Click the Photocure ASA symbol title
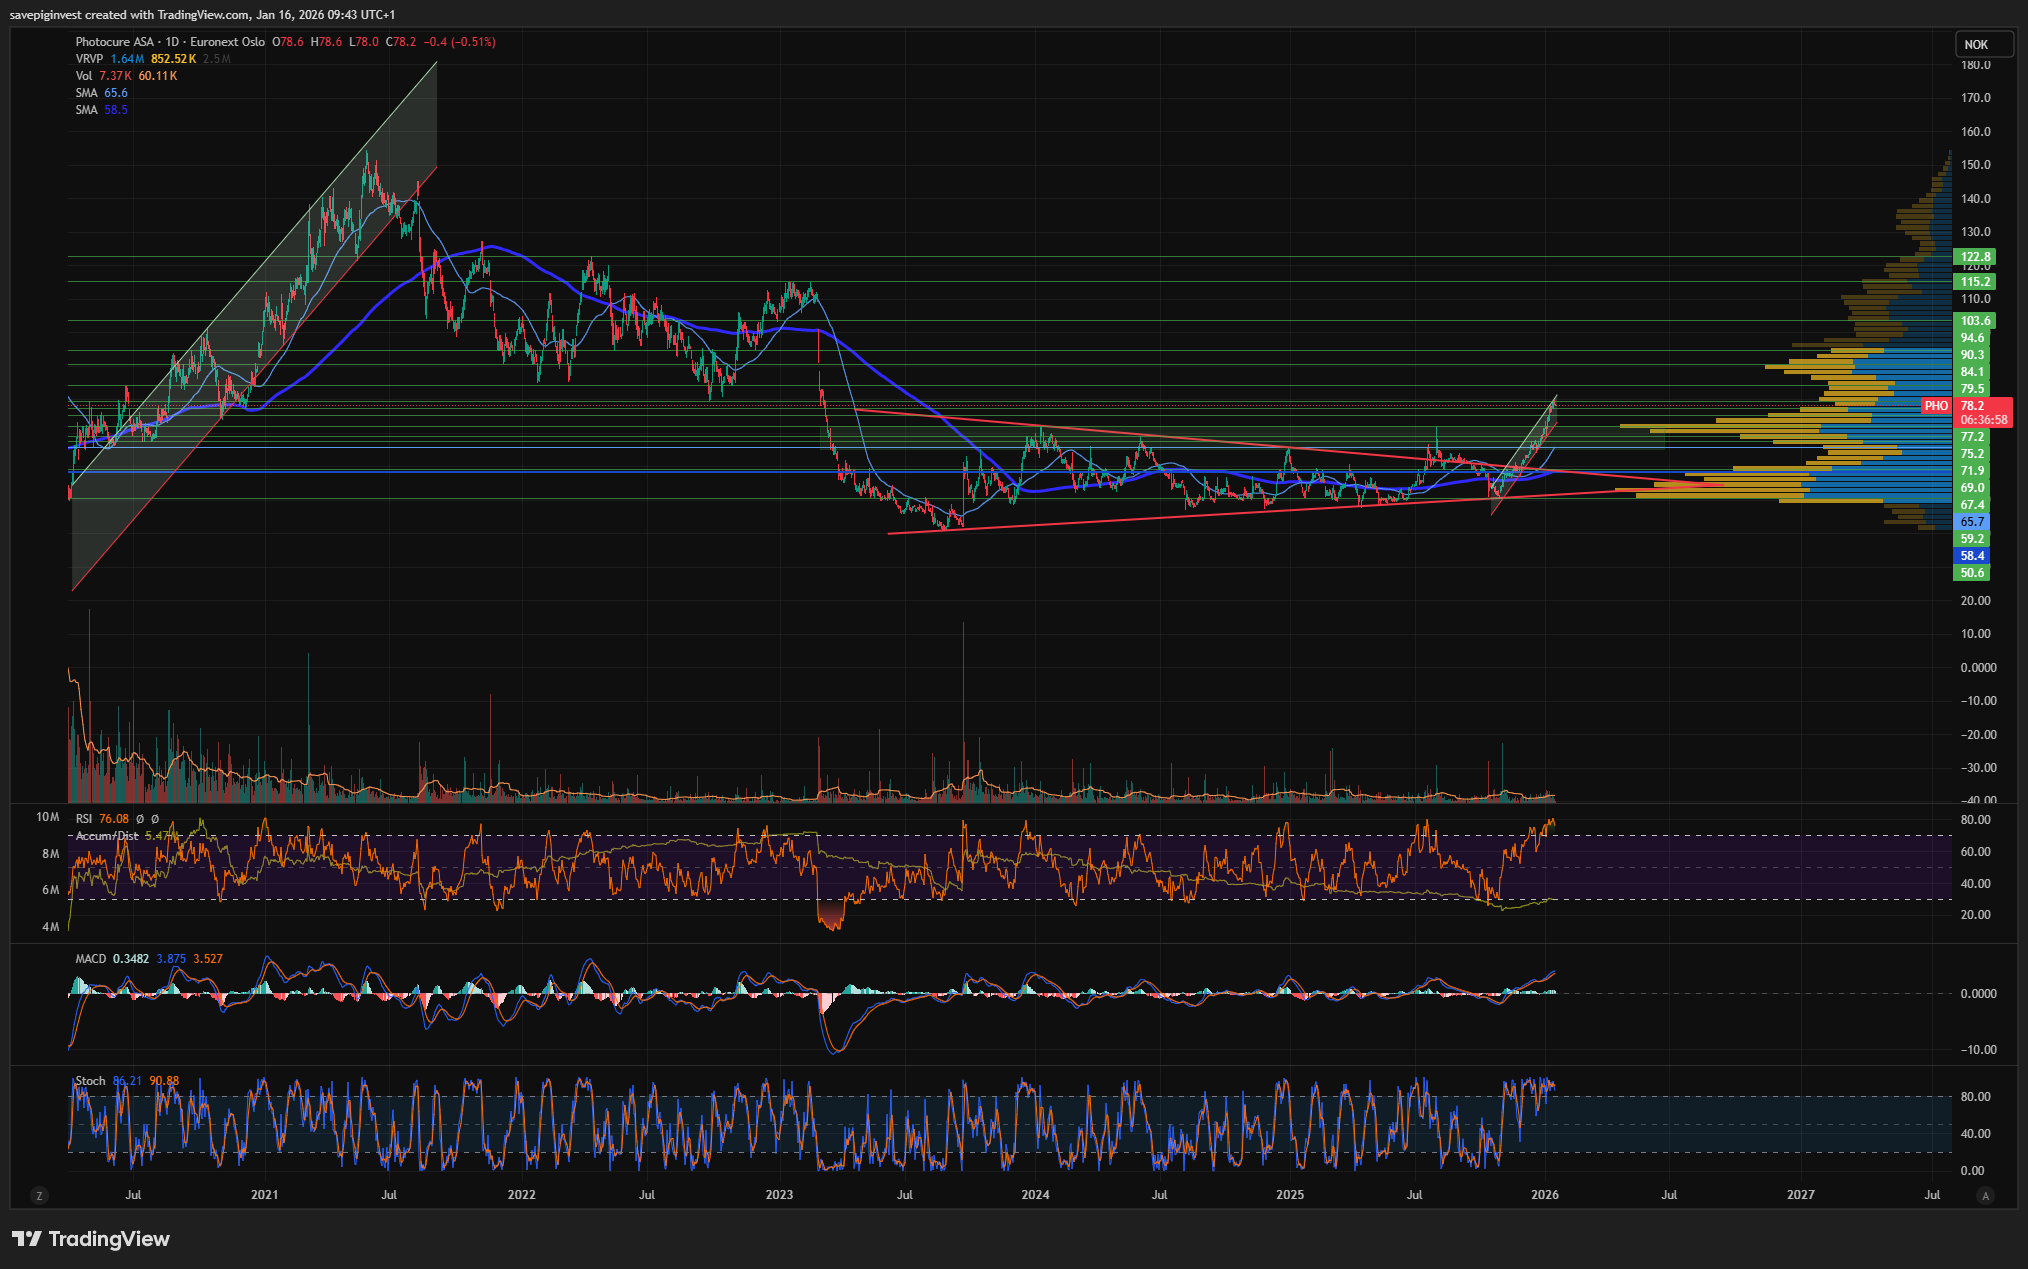Image resolution: width=2028 pixels, height=1269 pixels. pyautogui.click(x=115, y=42)
